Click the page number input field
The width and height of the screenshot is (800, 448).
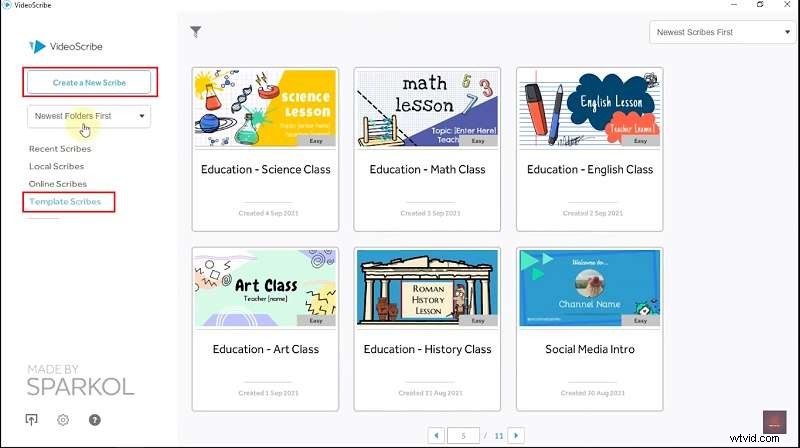coord(463,435)
